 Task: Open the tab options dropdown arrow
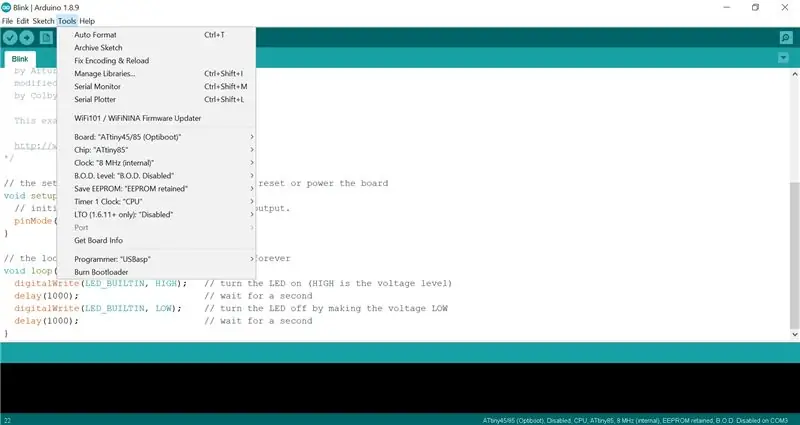click(x=784, y=58)
